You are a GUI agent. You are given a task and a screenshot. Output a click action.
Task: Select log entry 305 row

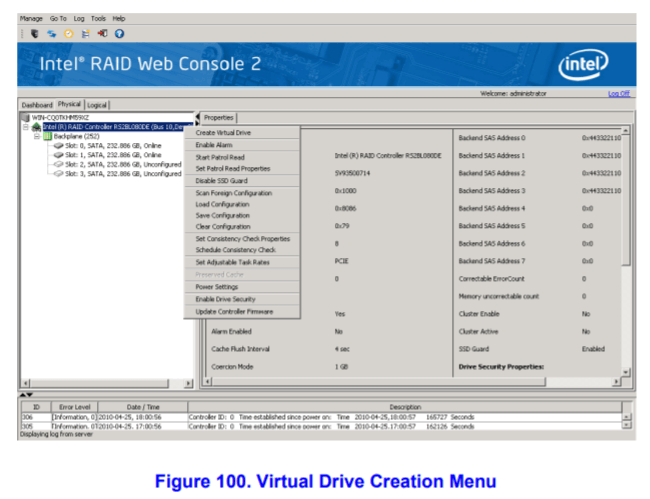click(322, 426)
